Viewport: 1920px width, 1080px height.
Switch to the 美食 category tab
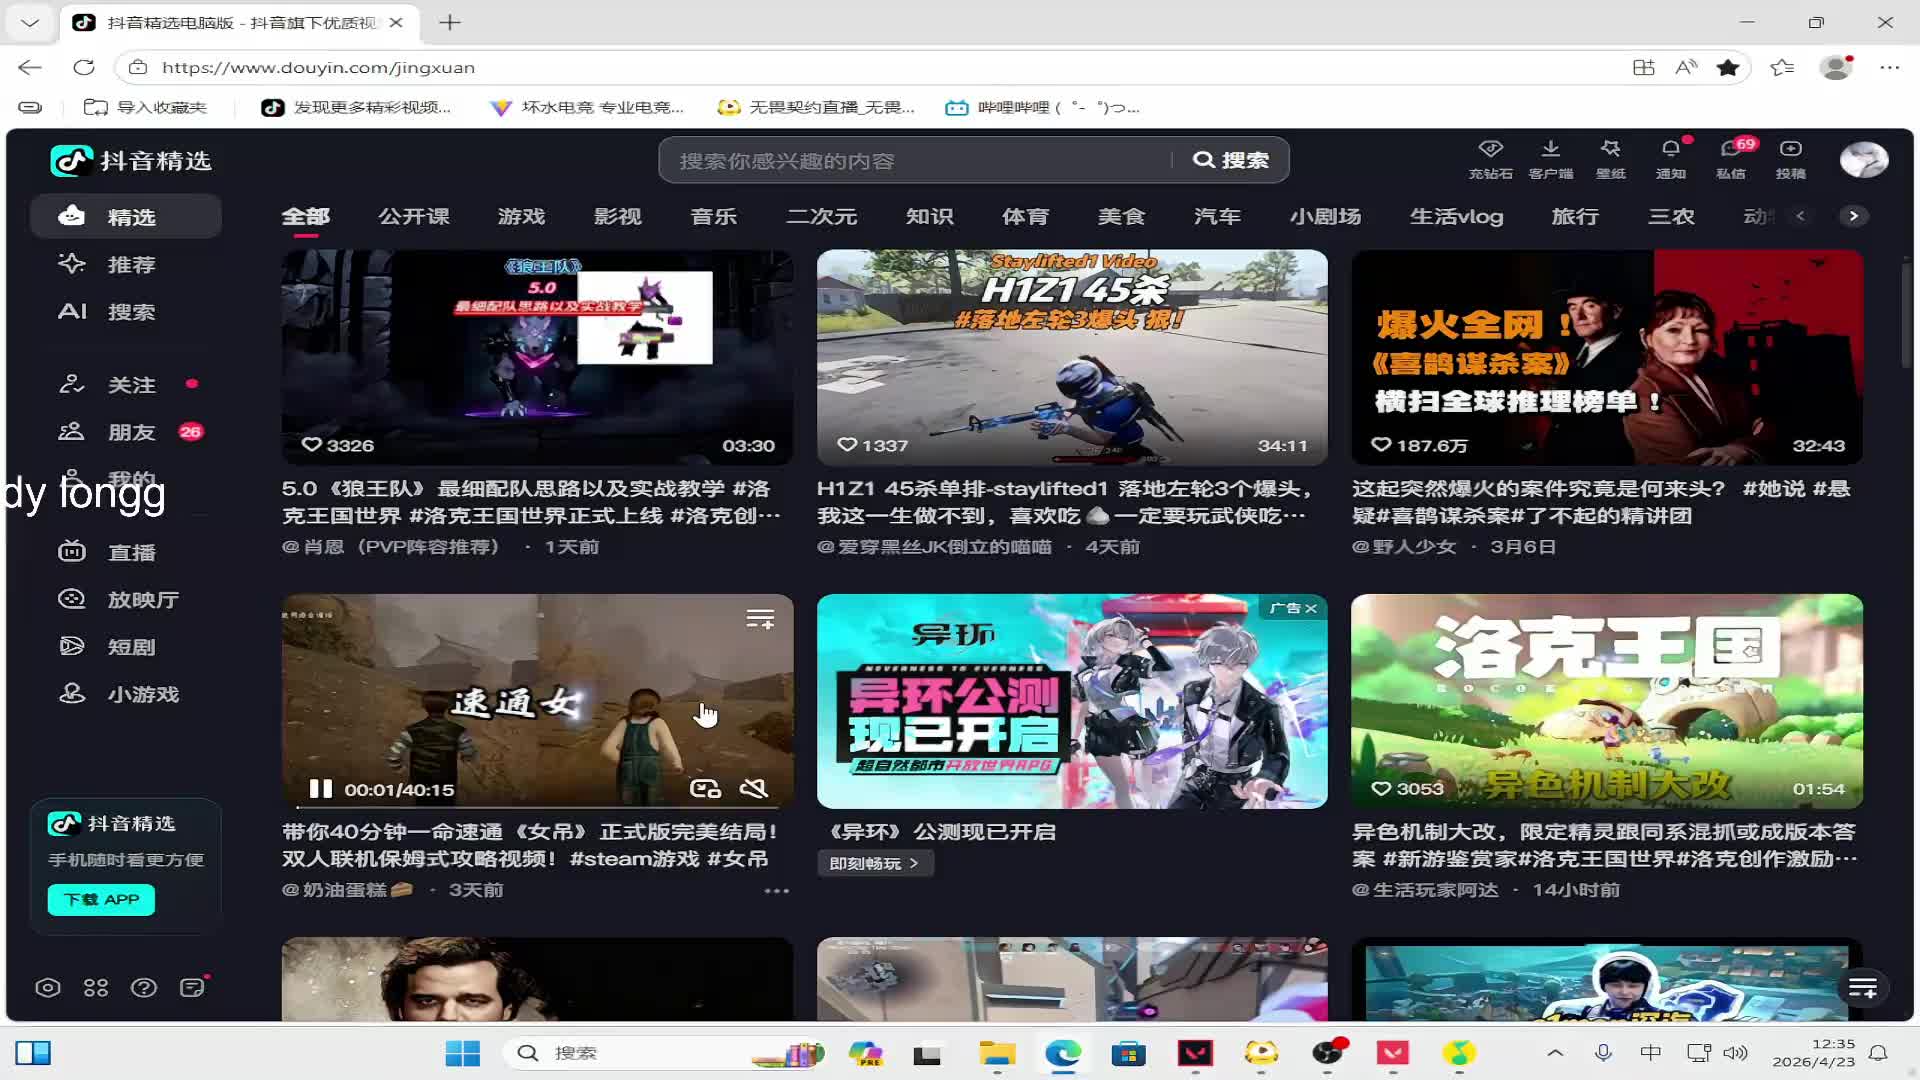click(1121, 216)
